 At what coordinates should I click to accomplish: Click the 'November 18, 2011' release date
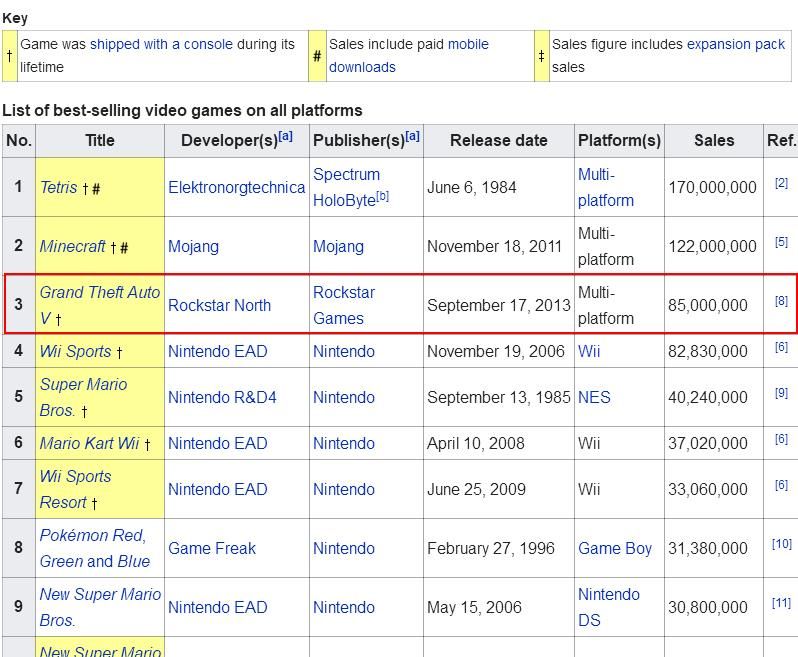[x=494, y=246]
